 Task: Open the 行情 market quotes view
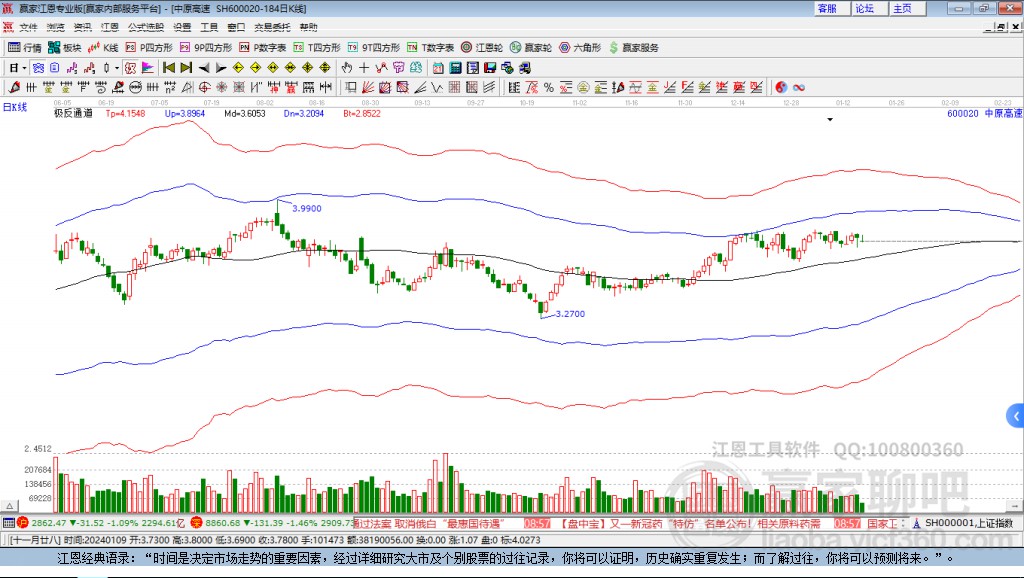tap(25, 47)
